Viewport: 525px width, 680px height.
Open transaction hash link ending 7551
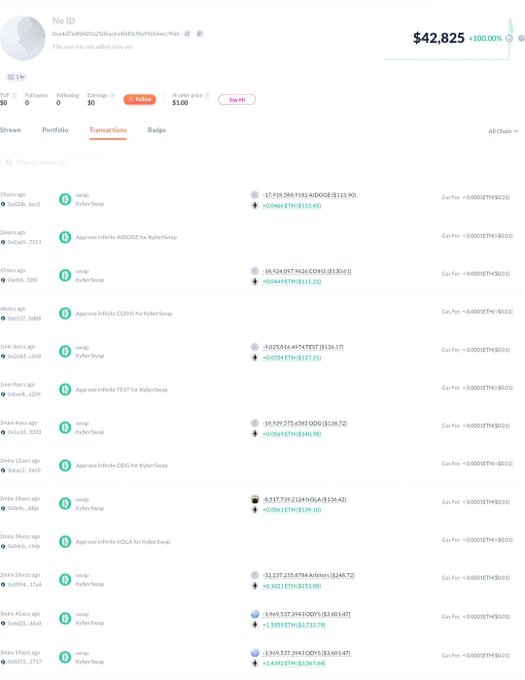point(24,242)
